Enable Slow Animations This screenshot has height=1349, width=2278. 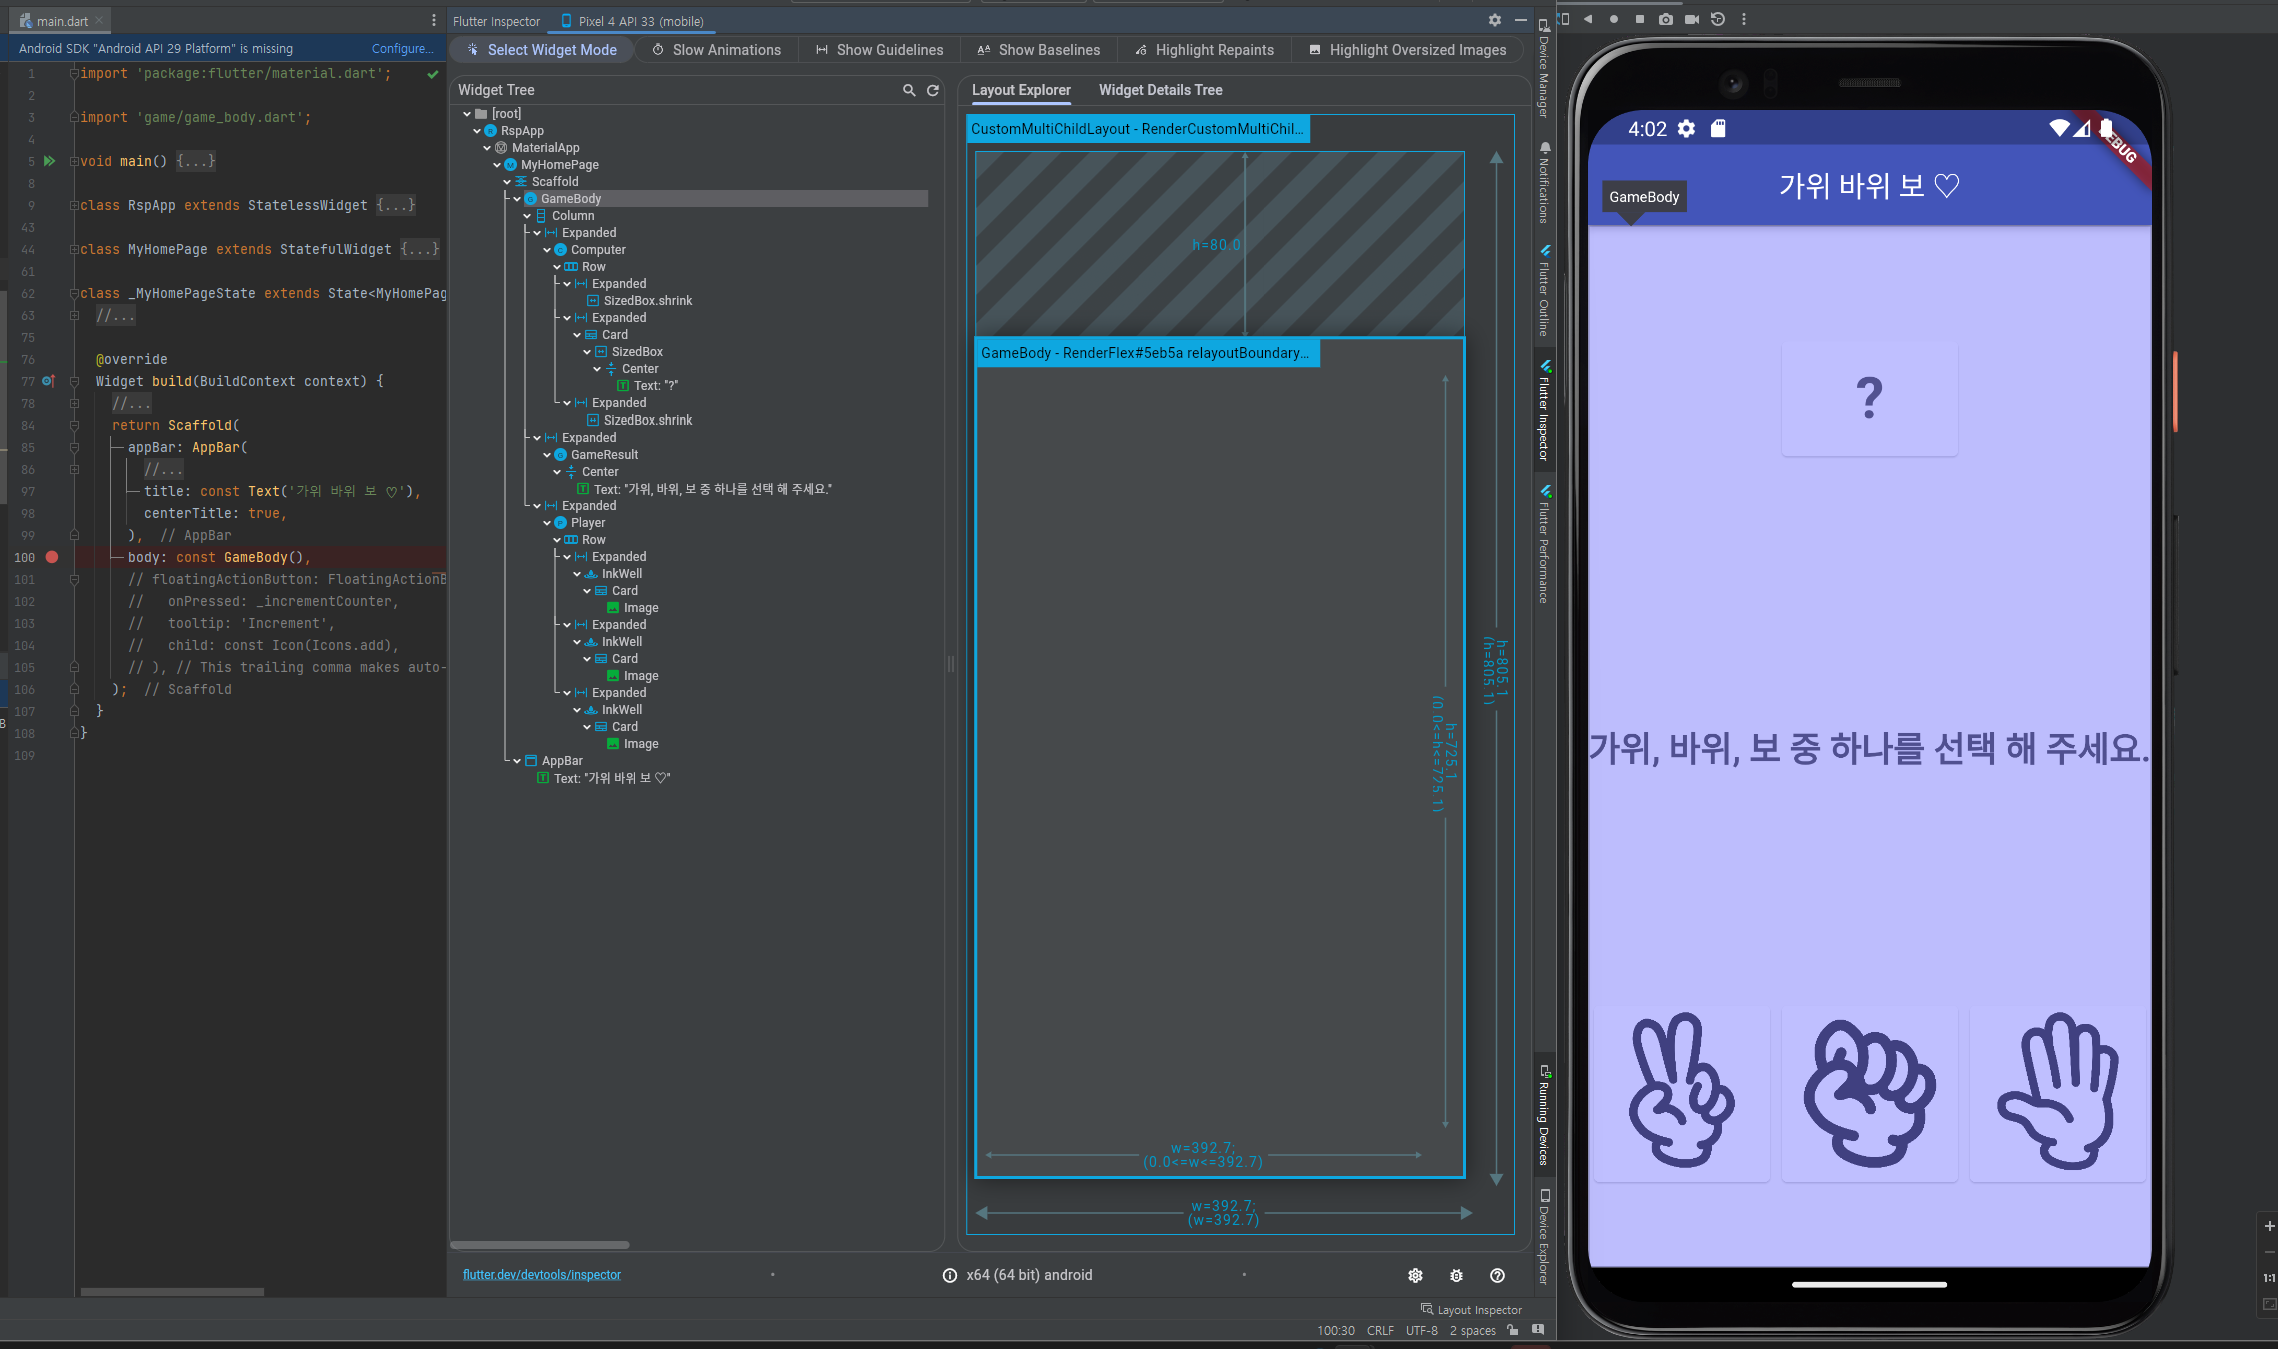(716, 50)
